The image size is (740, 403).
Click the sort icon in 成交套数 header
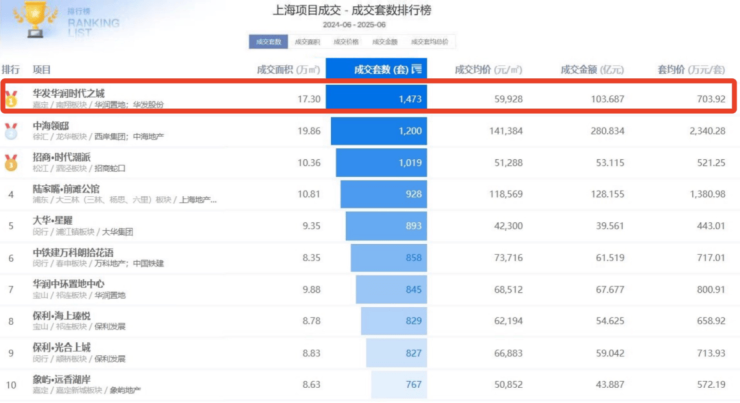pyautogui.click(x=417, y=70)
